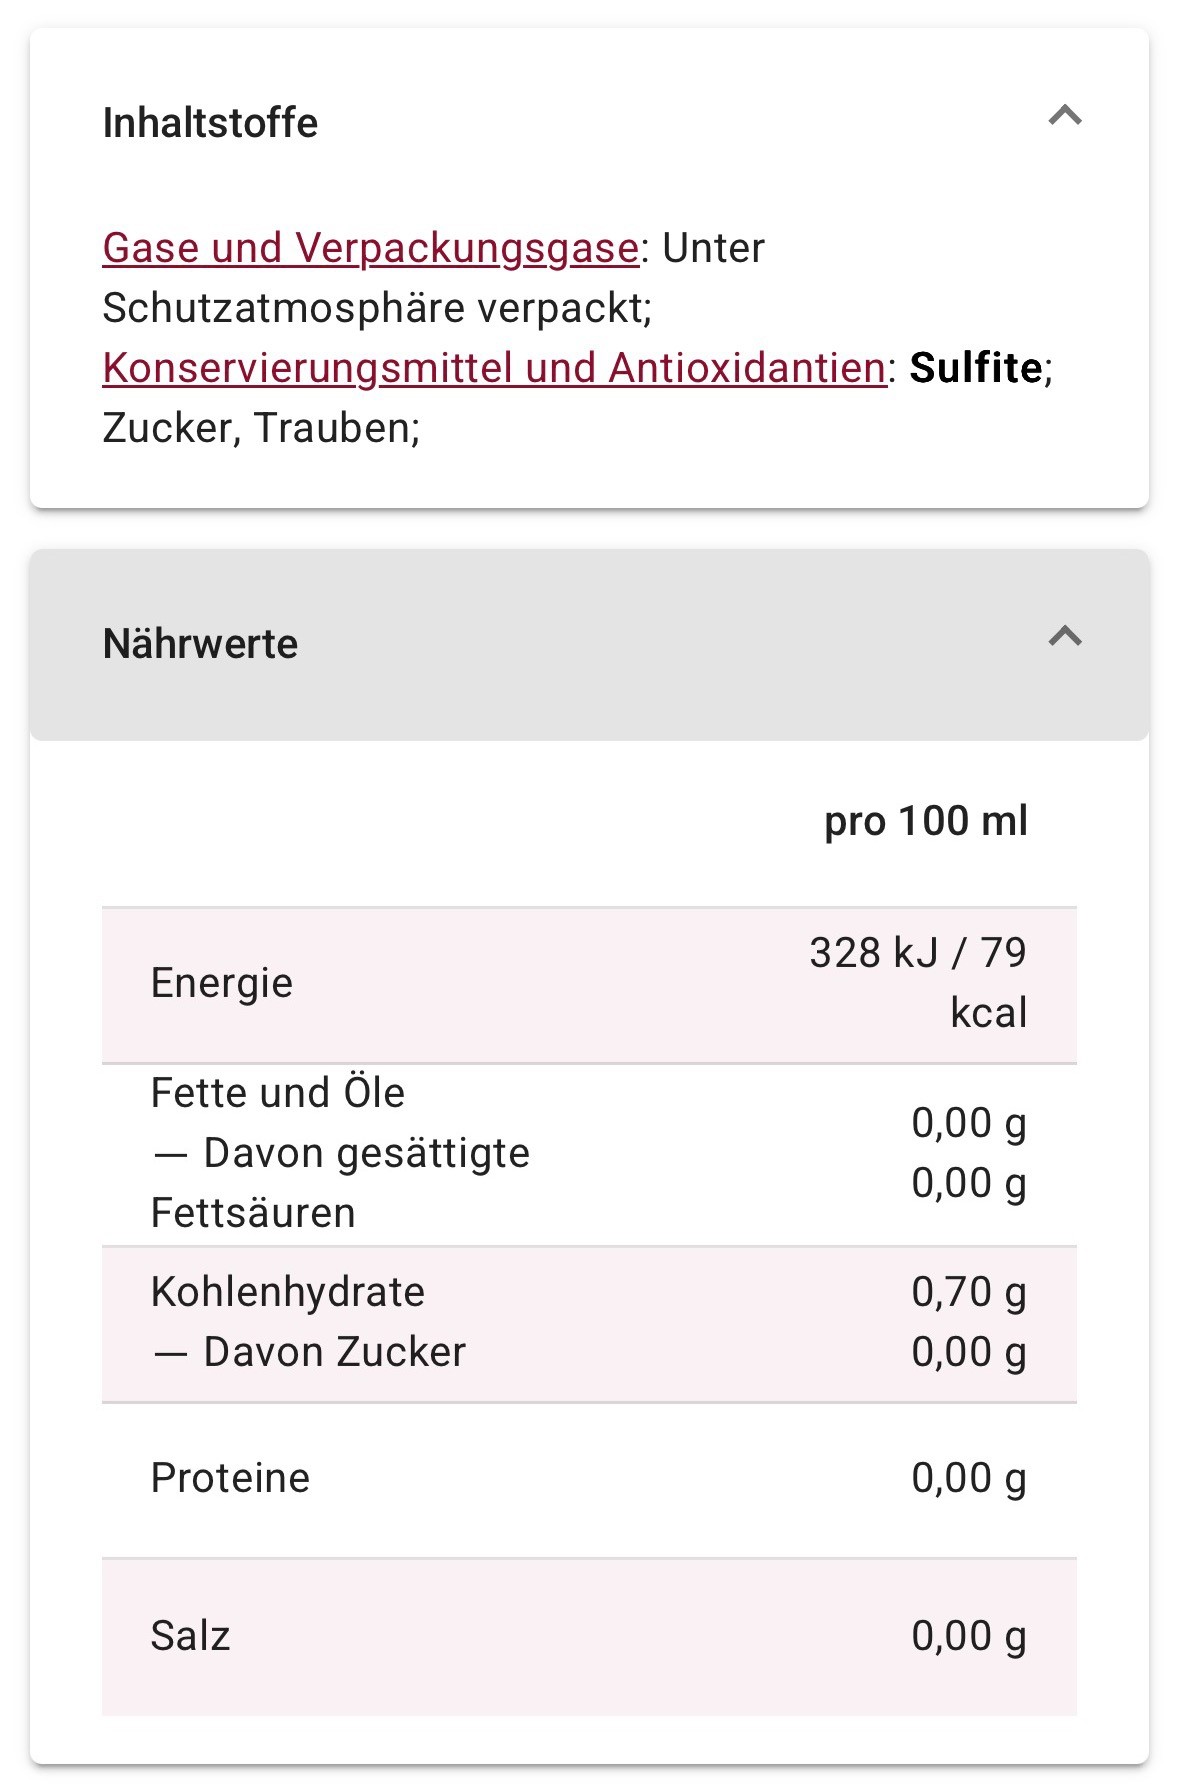
Task: Select the Kohlenhydrate row label
Action: 288,1292
